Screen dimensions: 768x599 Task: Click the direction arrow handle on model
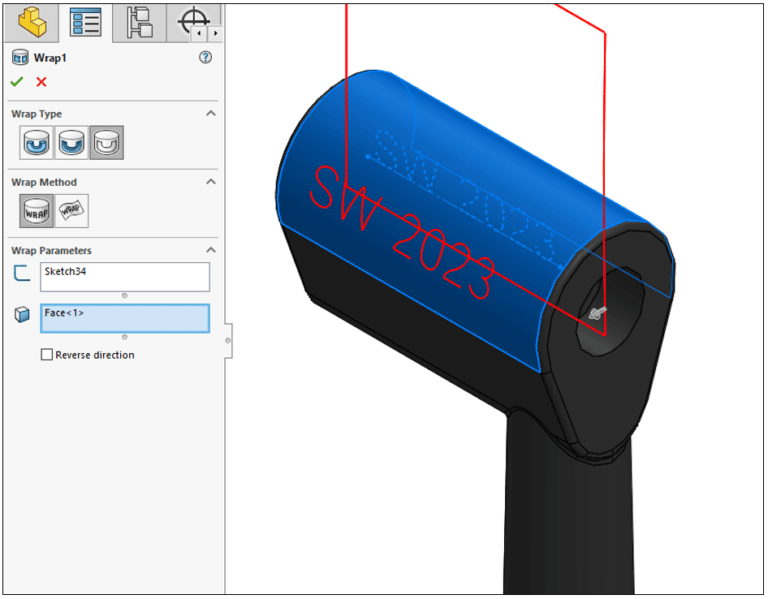(x=597, y=312)
